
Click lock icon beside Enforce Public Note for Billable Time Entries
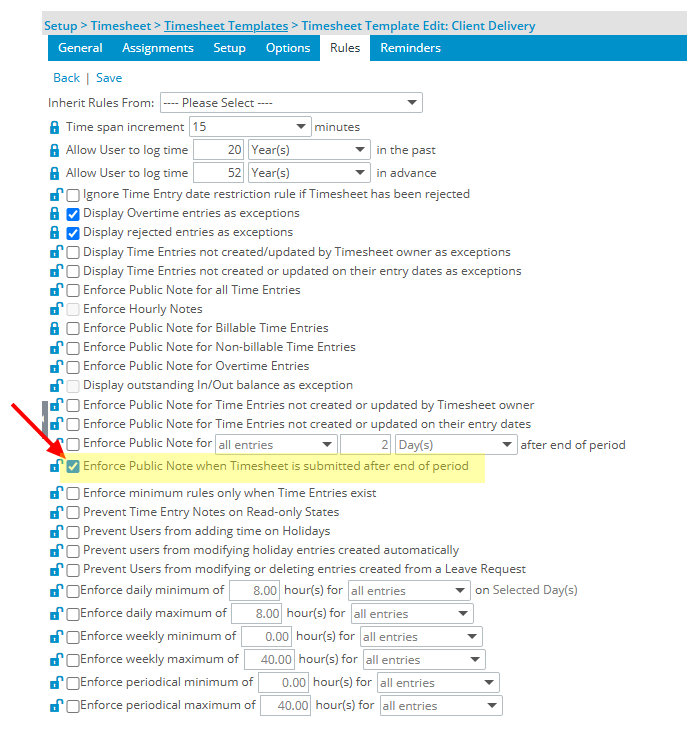[x=55, y=328]
